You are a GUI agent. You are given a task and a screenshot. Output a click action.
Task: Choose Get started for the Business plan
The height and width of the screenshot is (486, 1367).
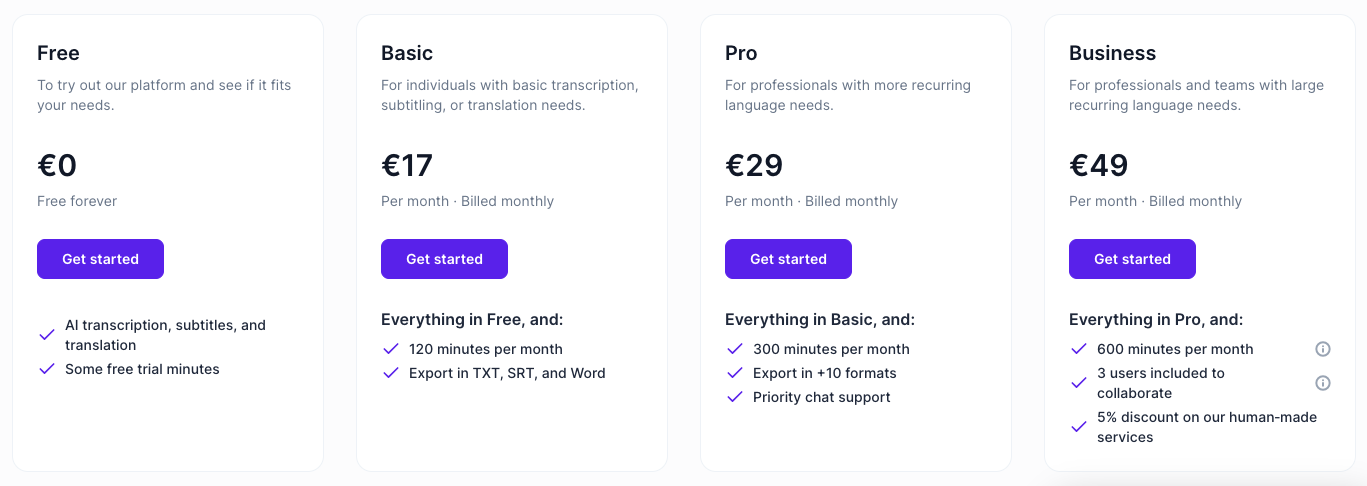point(1132,259)
